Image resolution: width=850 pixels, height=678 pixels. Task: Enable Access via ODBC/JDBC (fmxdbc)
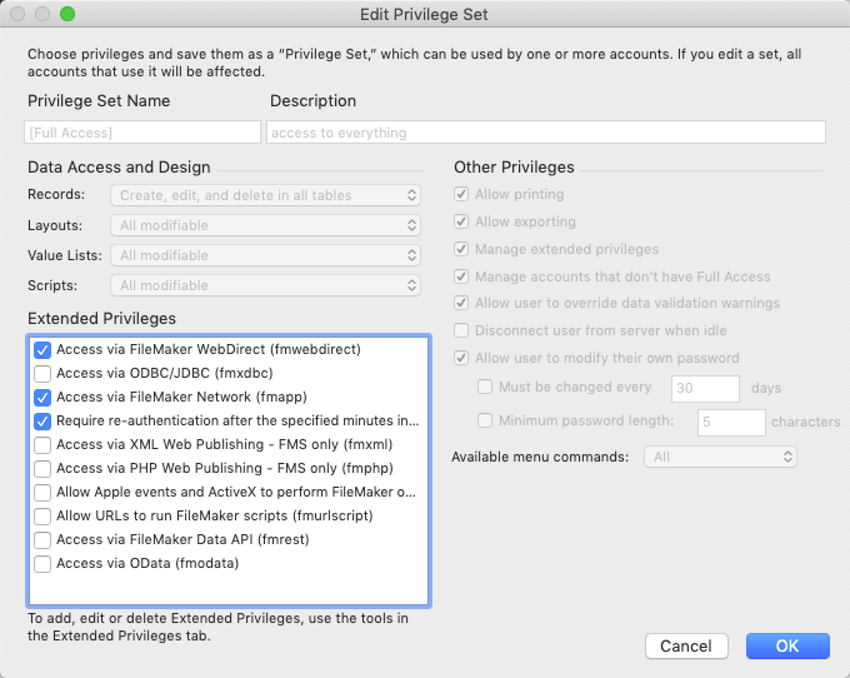[x=42, y=374]
